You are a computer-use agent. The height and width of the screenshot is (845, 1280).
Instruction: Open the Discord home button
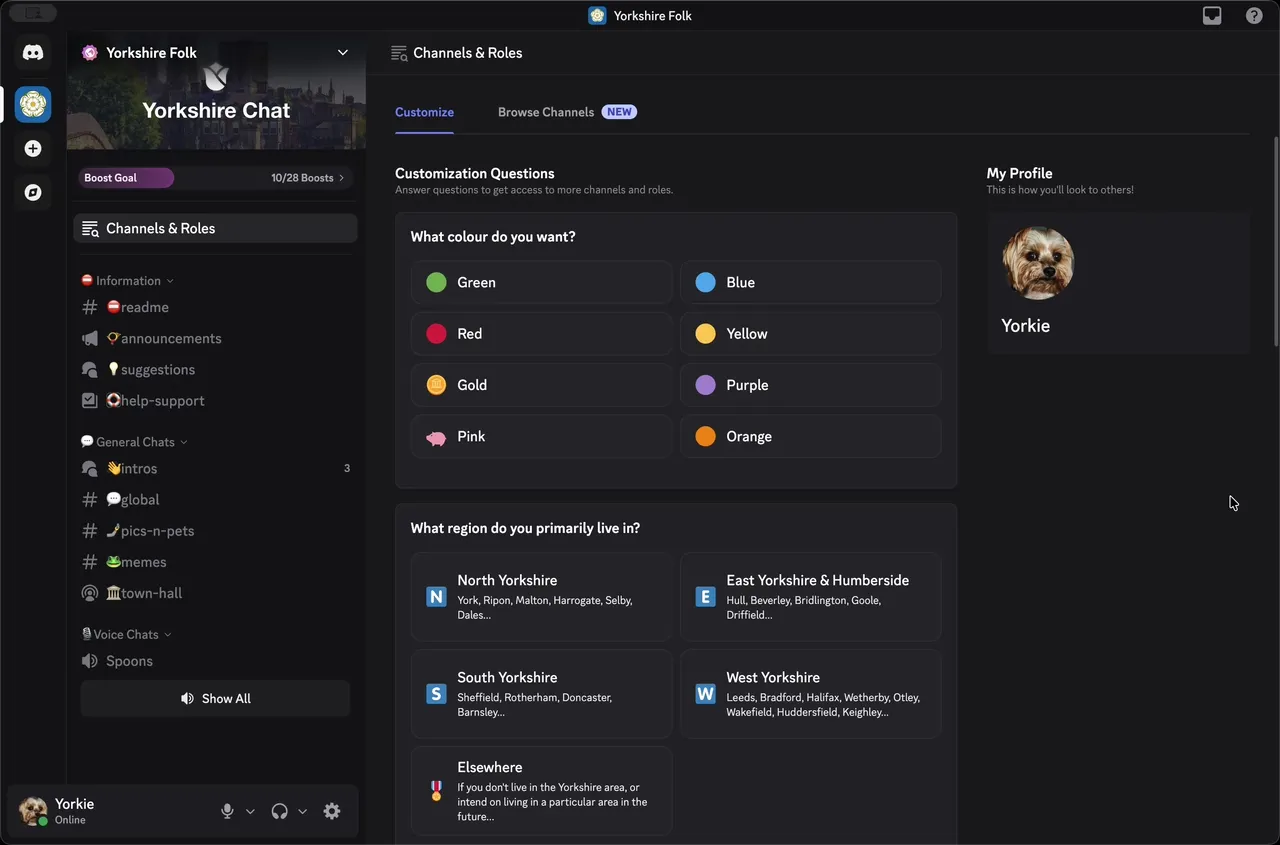click(x=33, y=52)
